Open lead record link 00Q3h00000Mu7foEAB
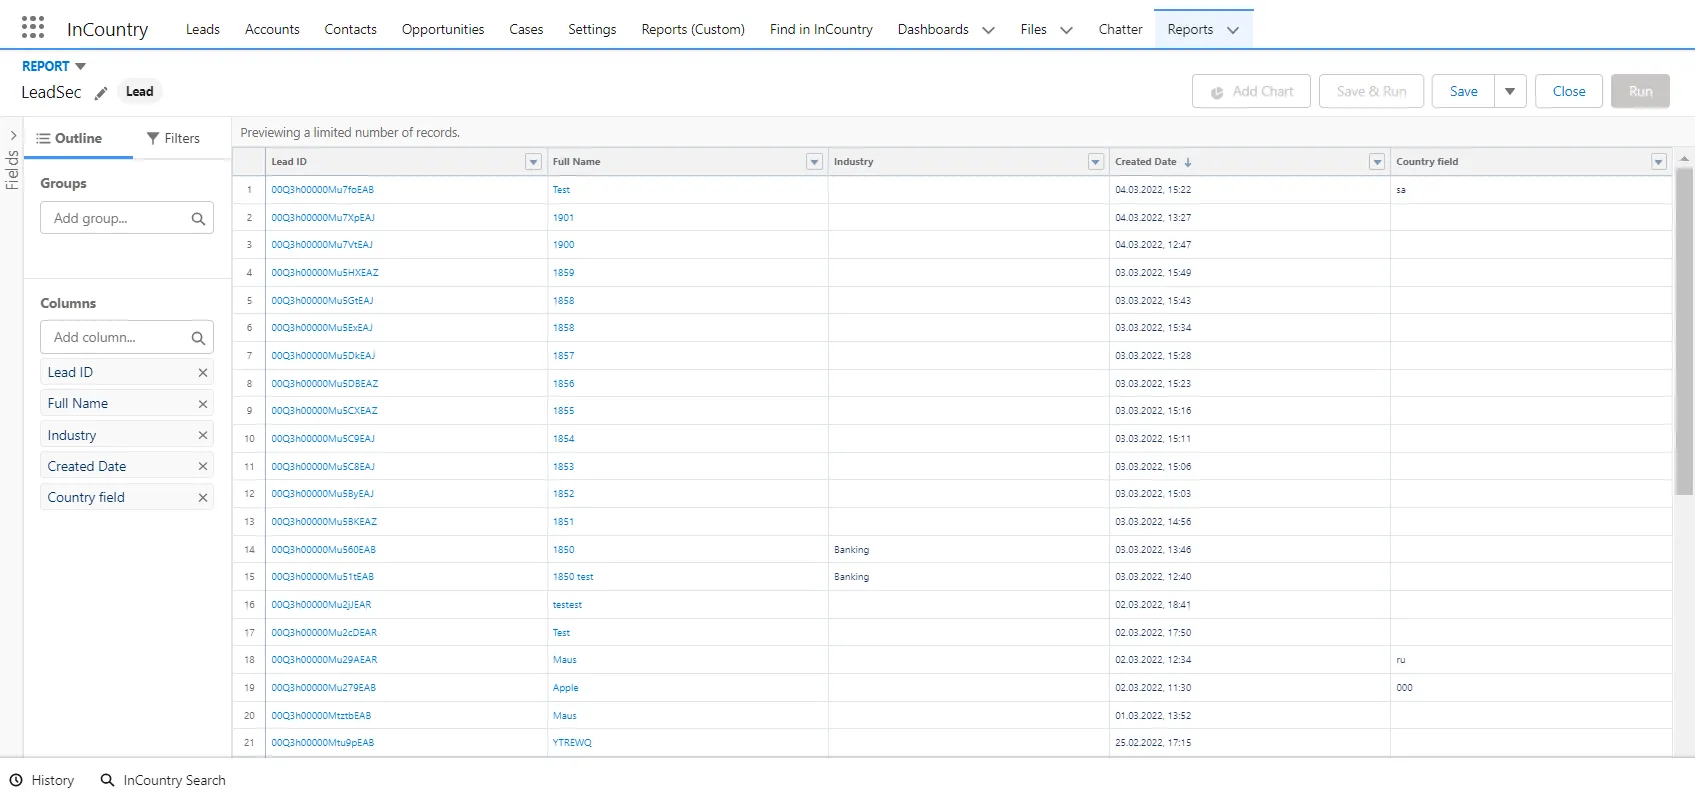 click(322, 189)
